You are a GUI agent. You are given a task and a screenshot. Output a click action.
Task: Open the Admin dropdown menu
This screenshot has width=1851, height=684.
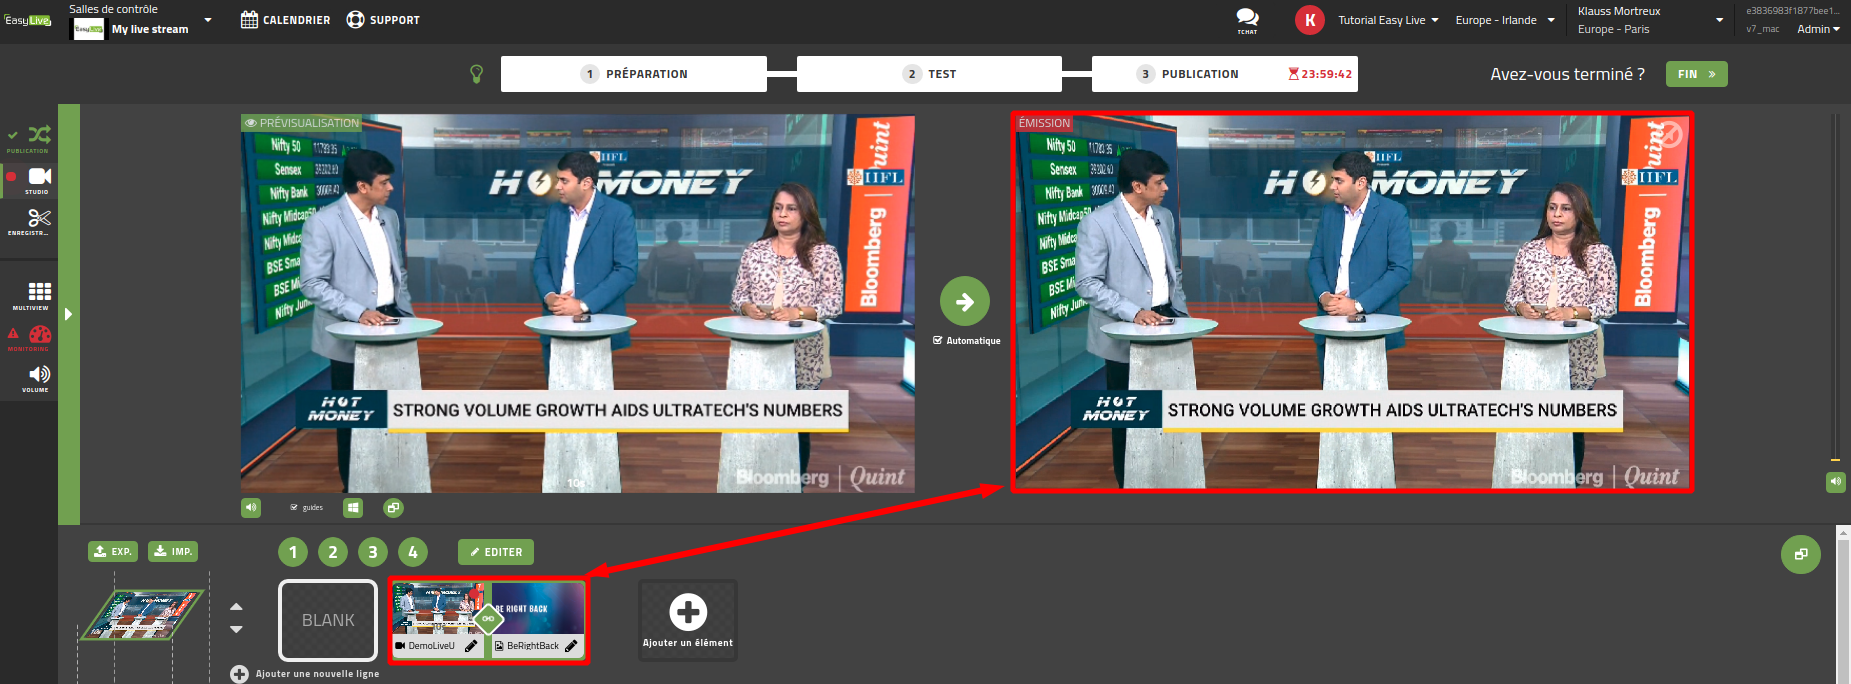coord(1818,29)
